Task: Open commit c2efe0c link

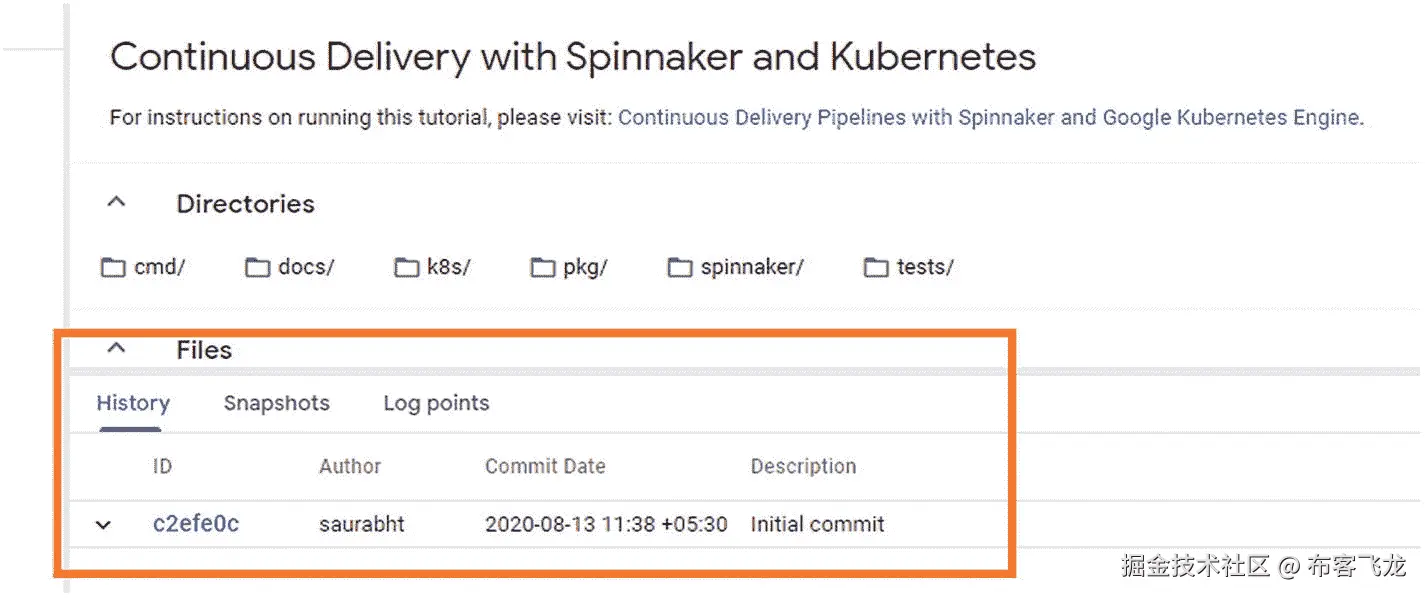Action: point(196,524)
